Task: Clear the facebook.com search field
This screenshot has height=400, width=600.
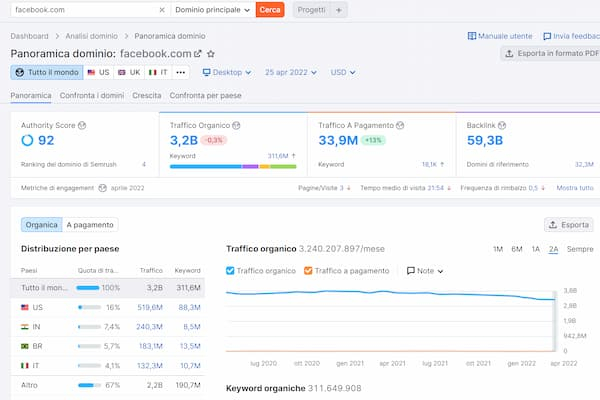Action: pyautogui.click(x=162, y=10)
